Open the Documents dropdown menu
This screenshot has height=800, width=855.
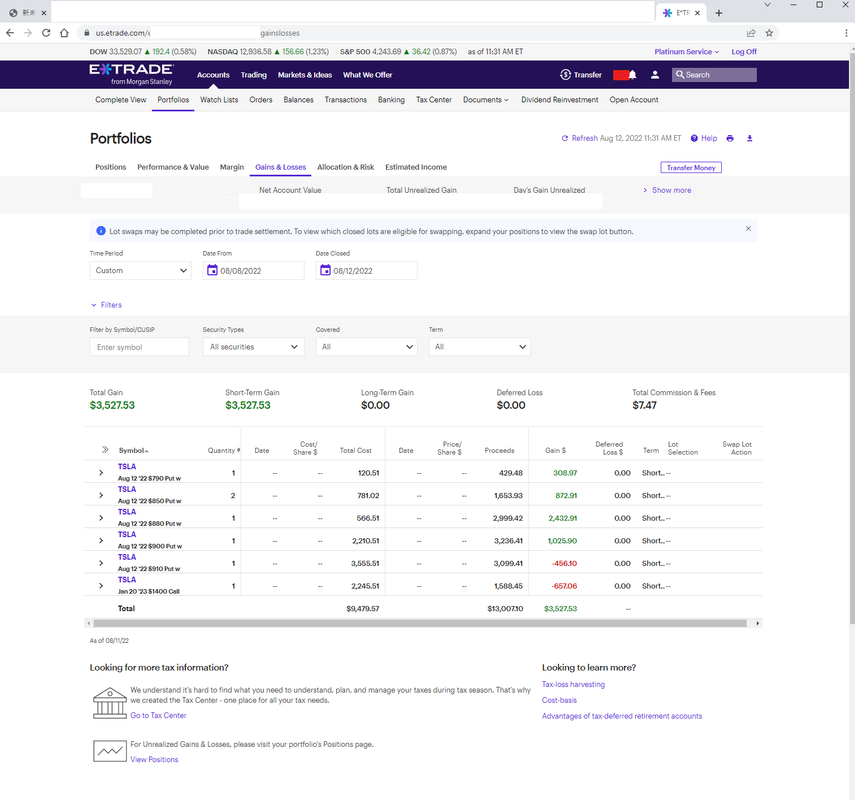click(486, 100)
